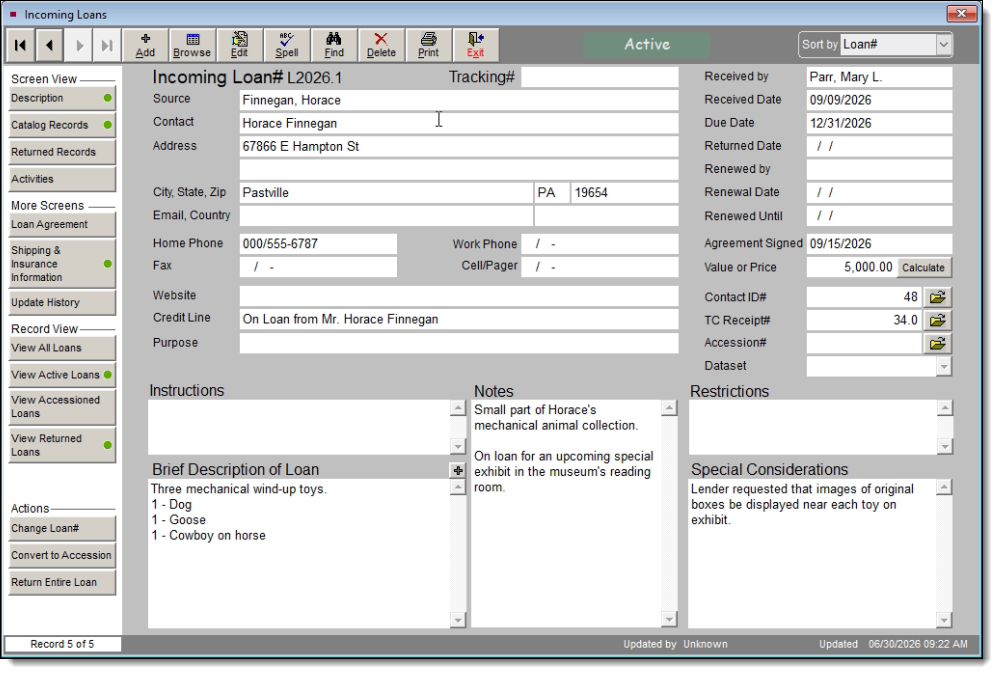Click the Email field
Screen dimensions: 998x674
pos(386,216)
